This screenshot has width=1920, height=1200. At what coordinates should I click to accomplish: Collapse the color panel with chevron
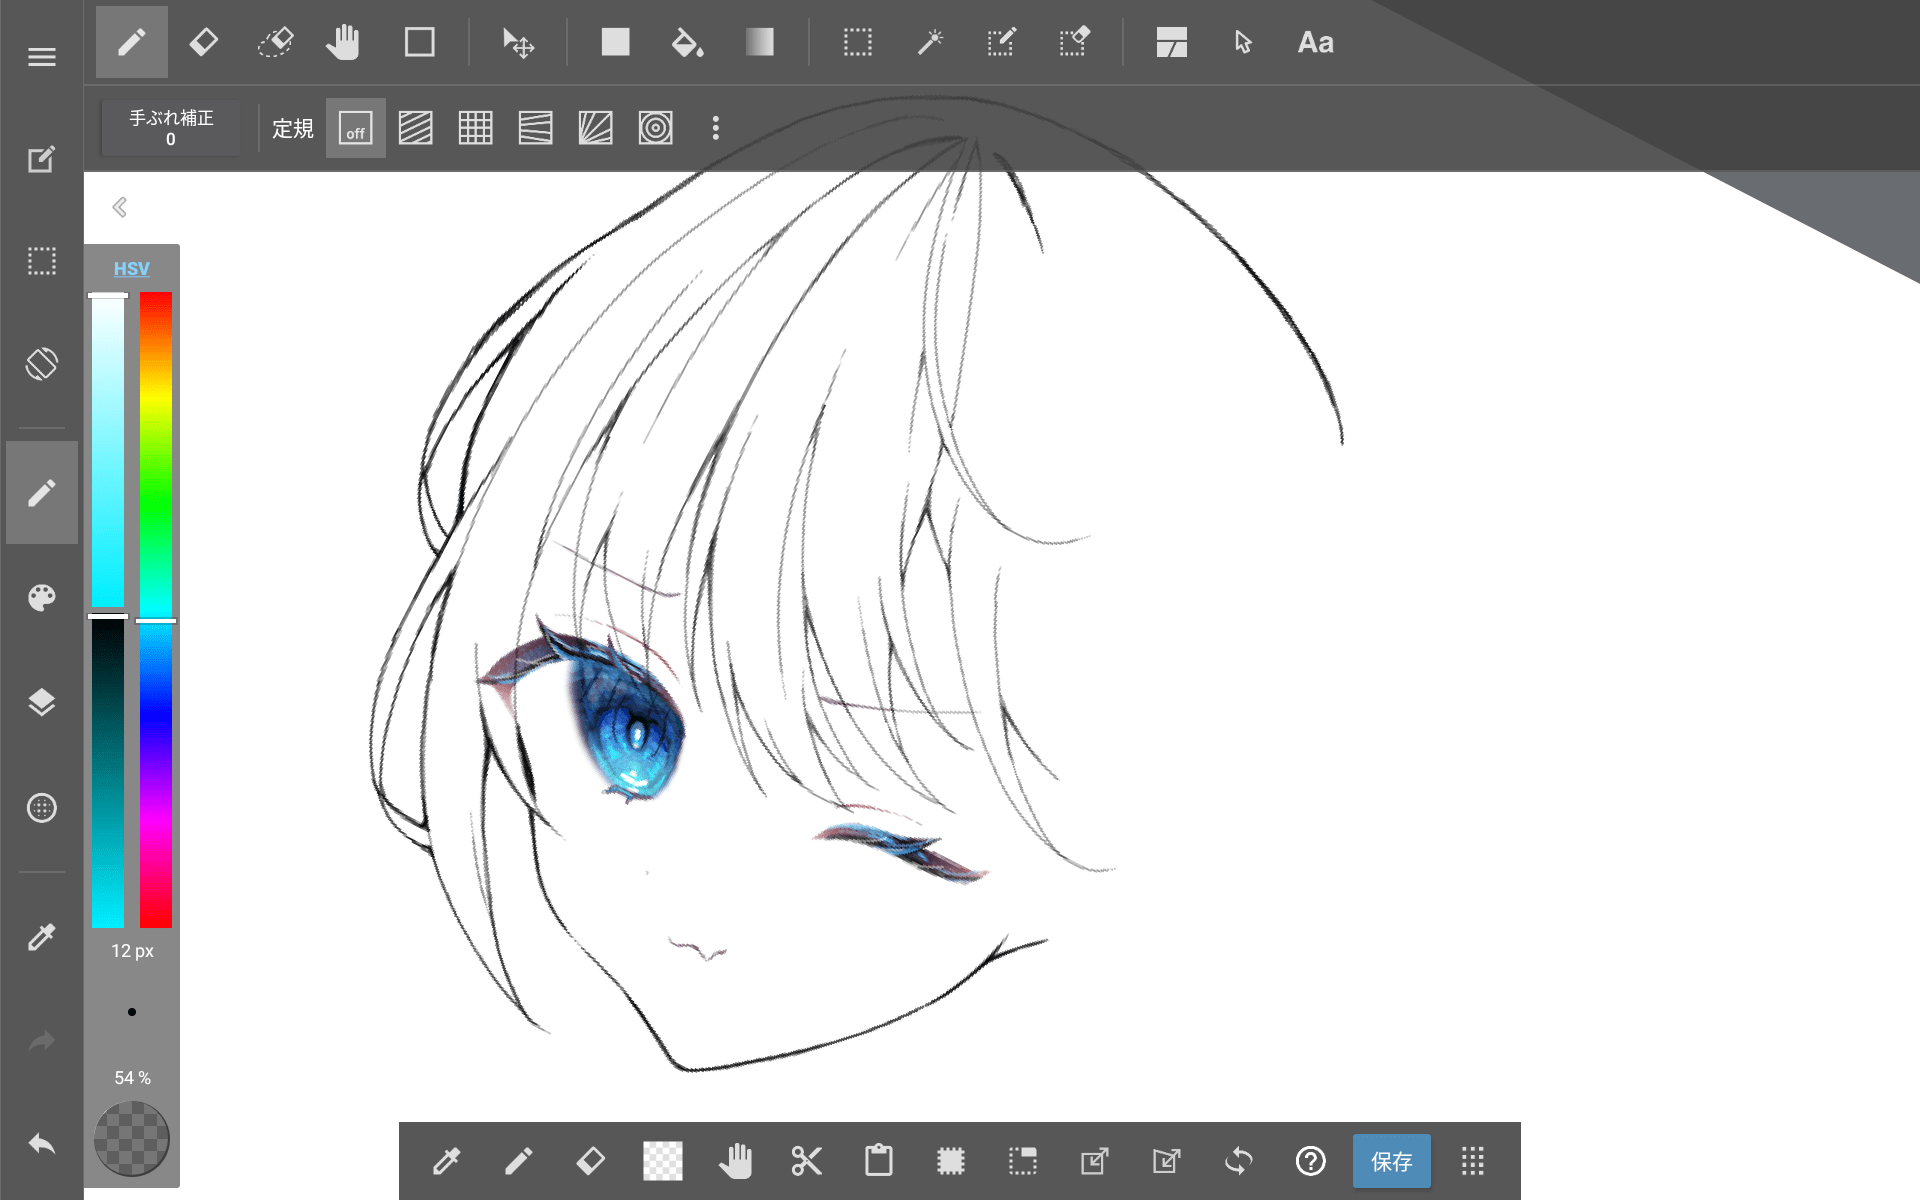pos(120,207)
